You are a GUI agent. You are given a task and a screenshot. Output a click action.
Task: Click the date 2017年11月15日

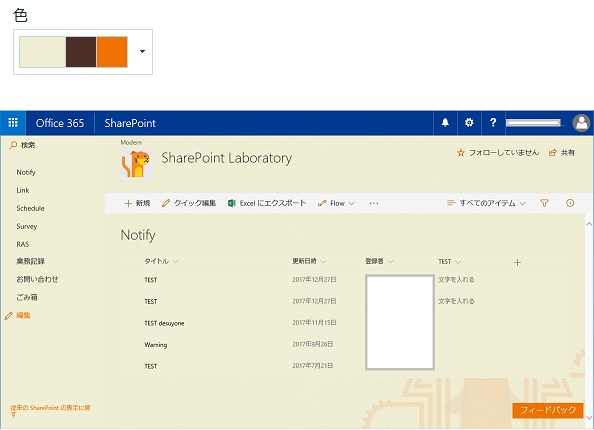pos(314,323)
